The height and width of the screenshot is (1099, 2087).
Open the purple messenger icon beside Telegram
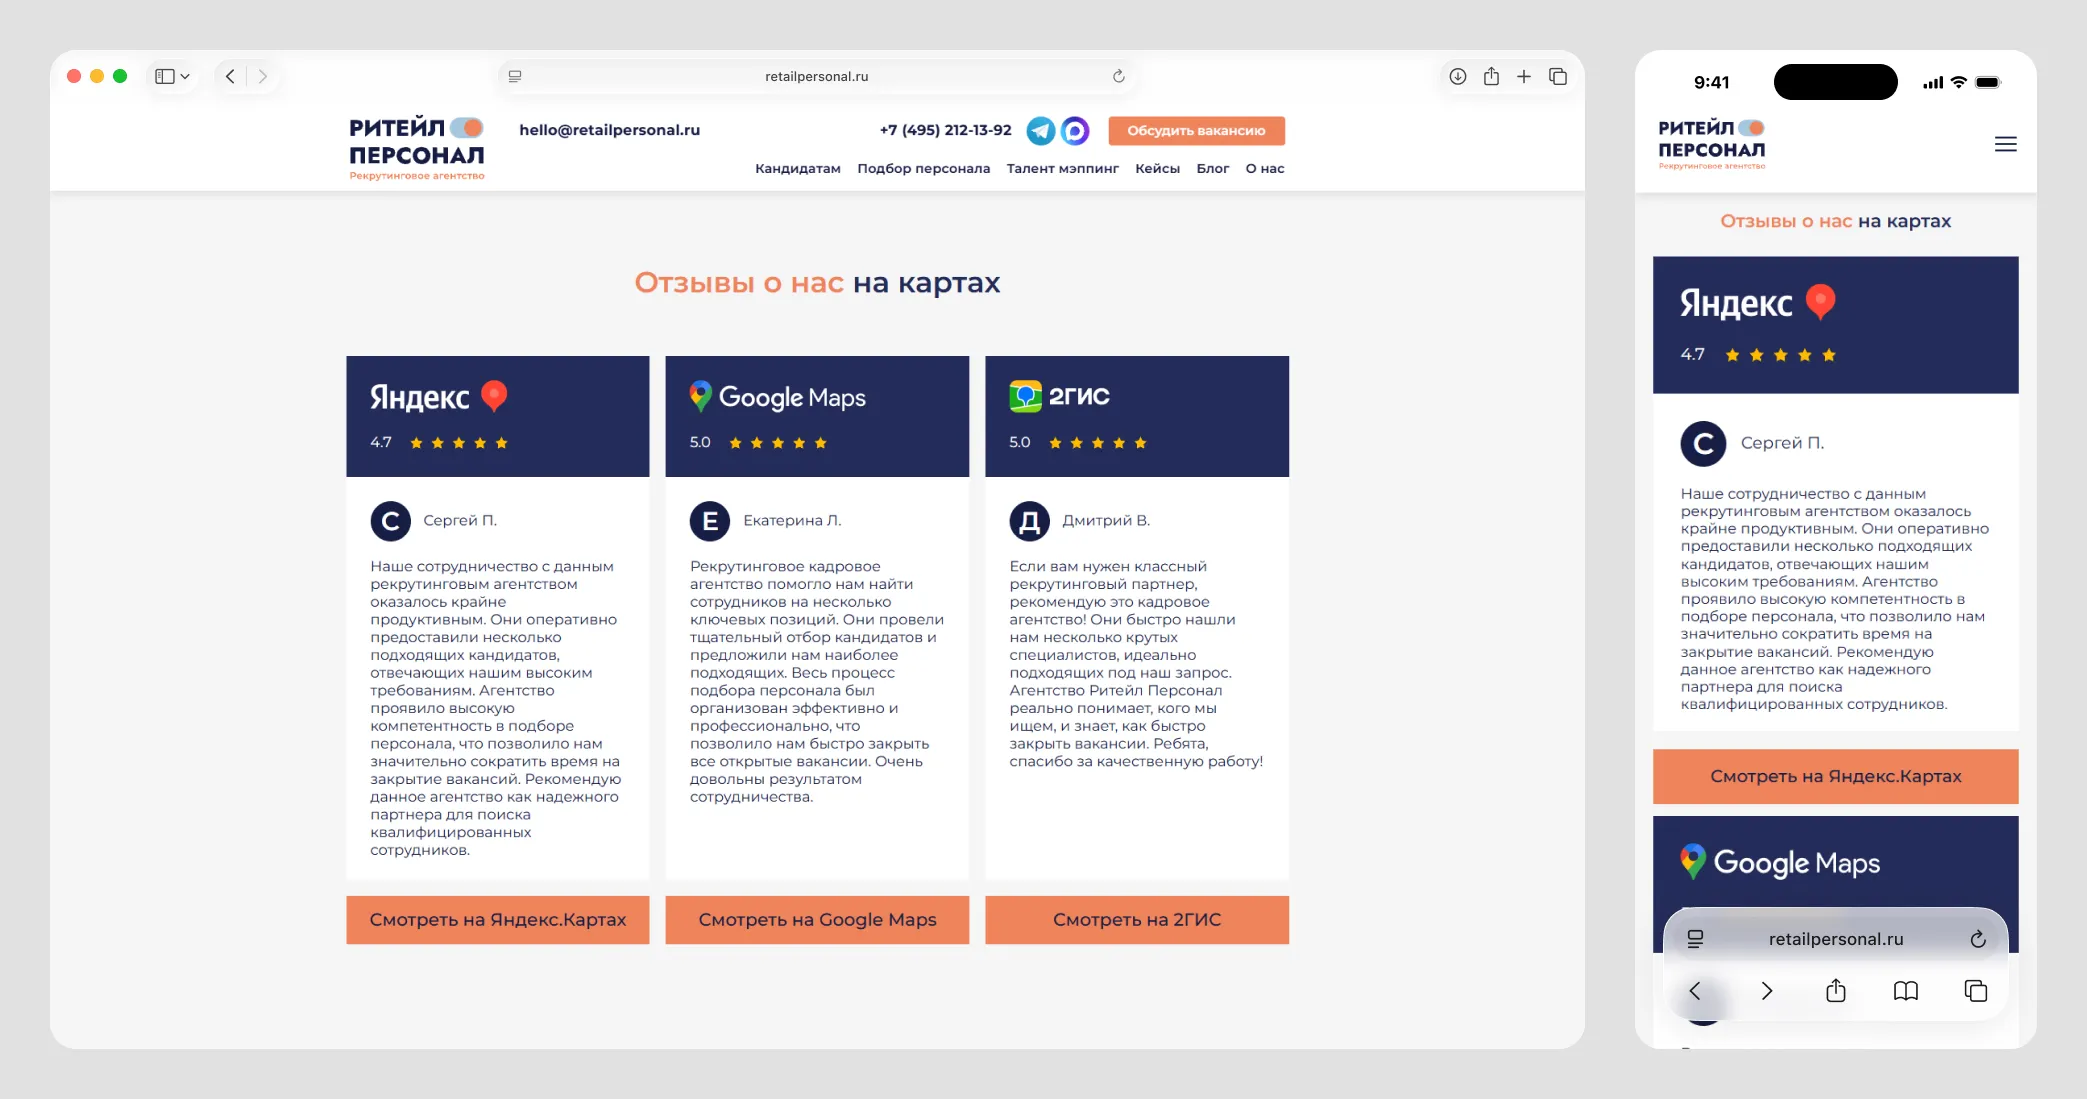[1075, 130]
